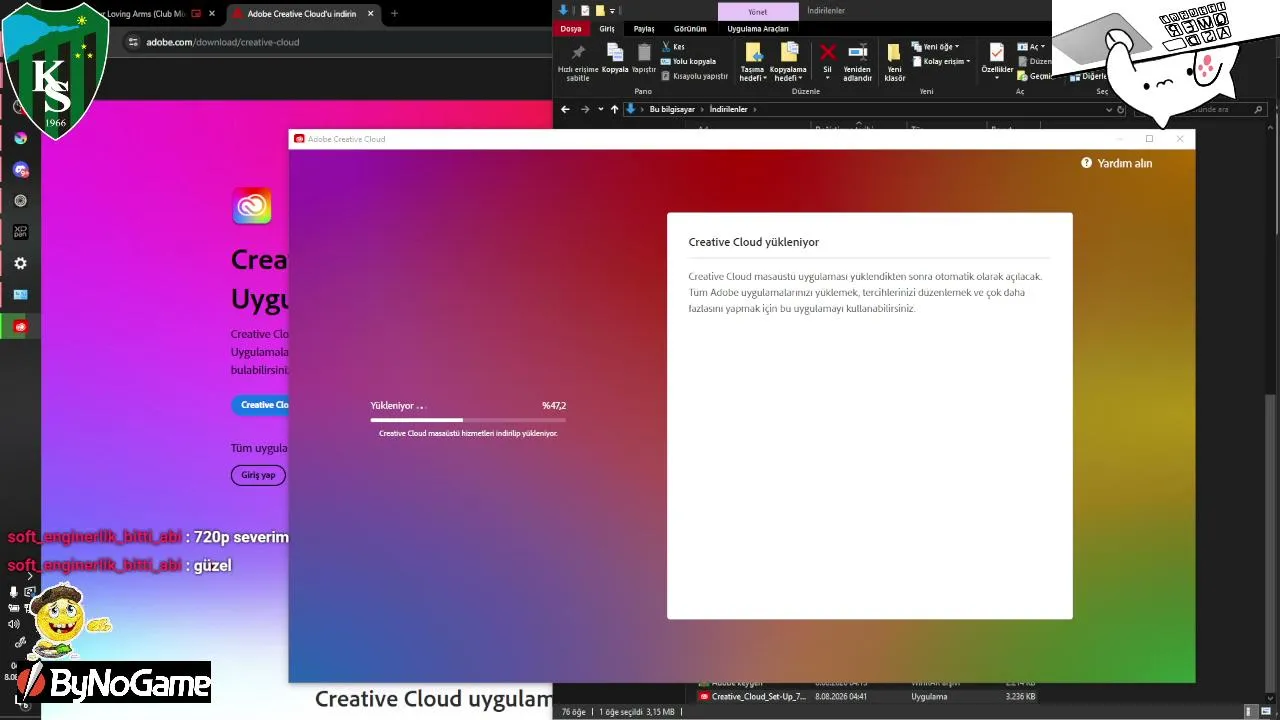The image size is (1280, 720).
Task: Expand the İndirilenler breadcrumb chevron
Action: [755, 109]
